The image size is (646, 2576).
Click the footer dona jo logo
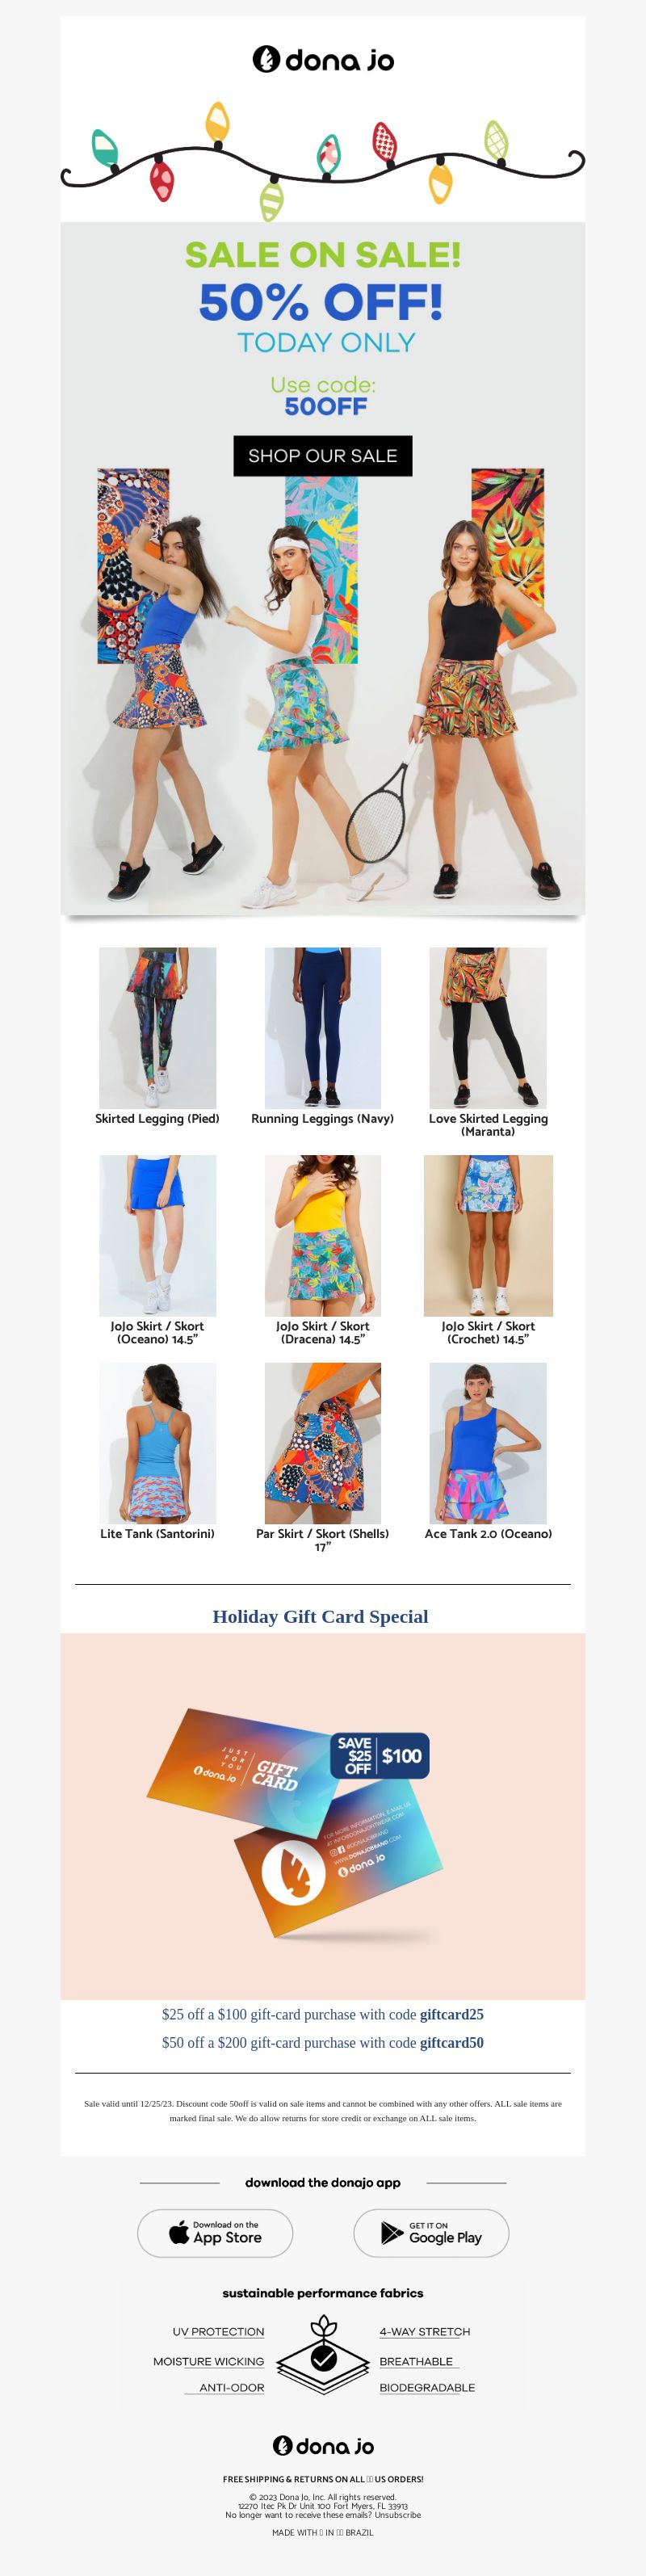pos(323,2445)
